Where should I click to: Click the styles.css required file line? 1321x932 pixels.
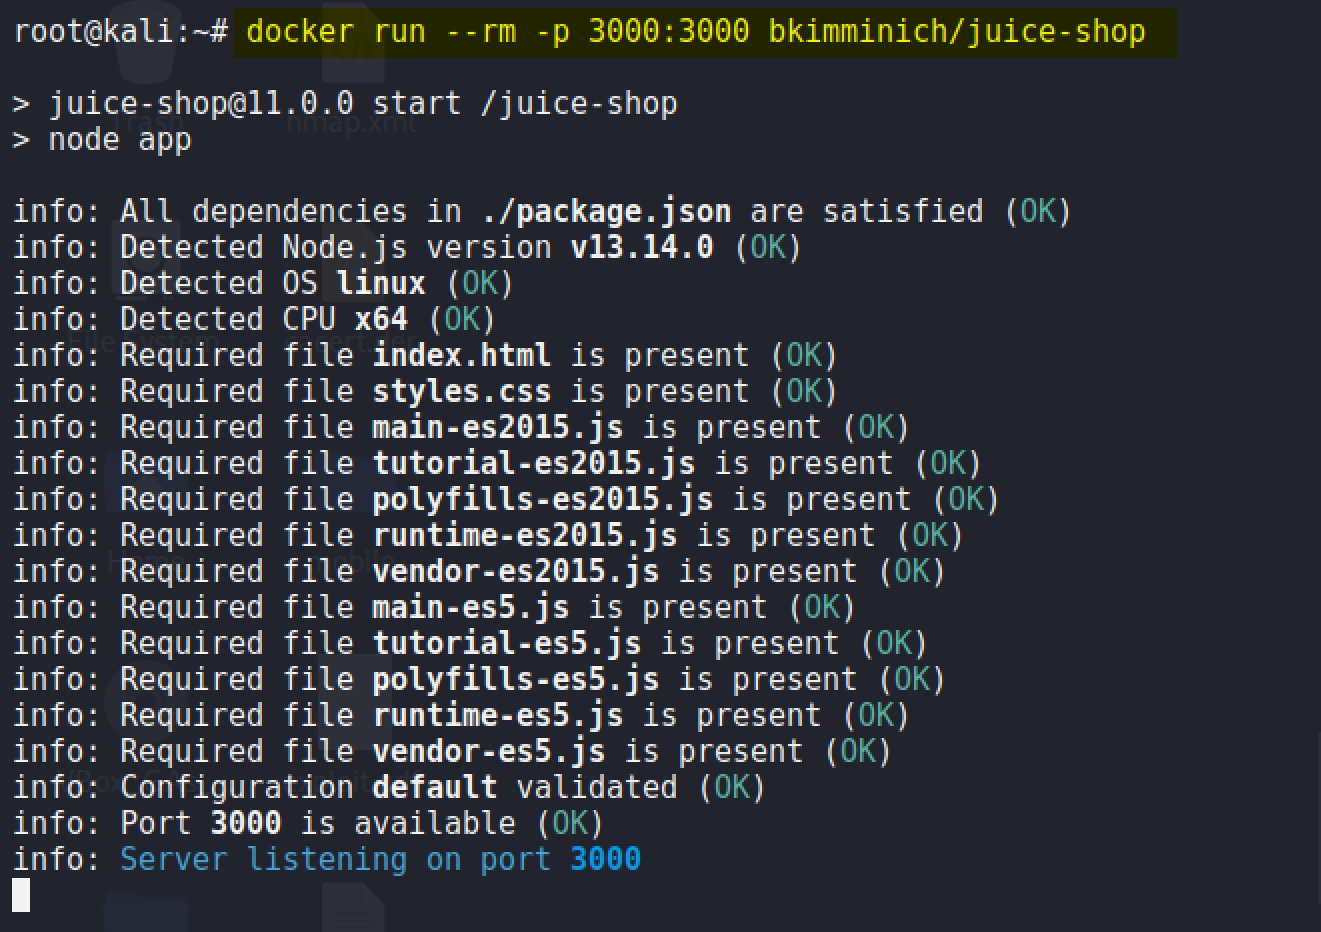coord(425,392)
